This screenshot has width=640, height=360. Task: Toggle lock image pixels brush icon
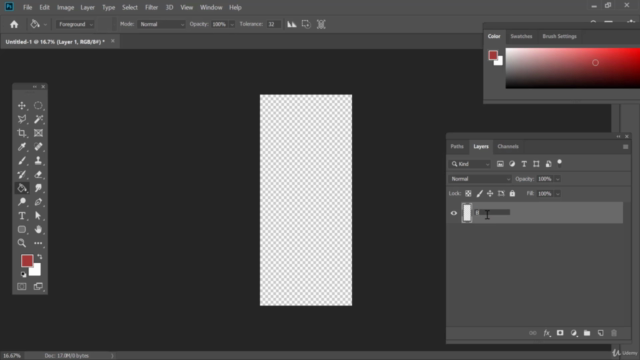click(479, 194)
